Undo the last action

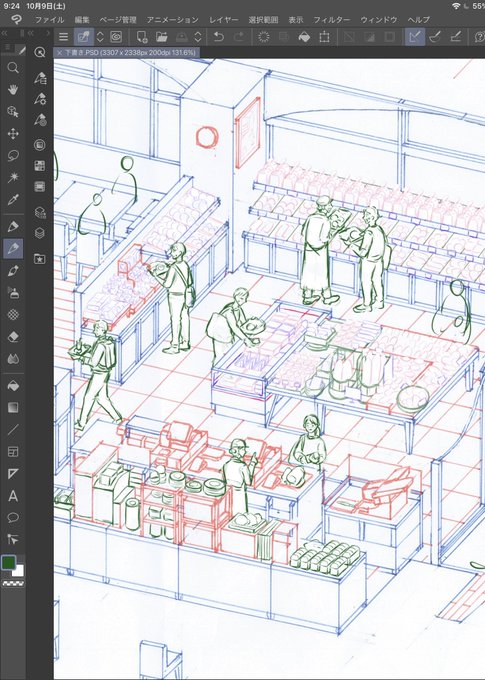[x=219, y=37]
